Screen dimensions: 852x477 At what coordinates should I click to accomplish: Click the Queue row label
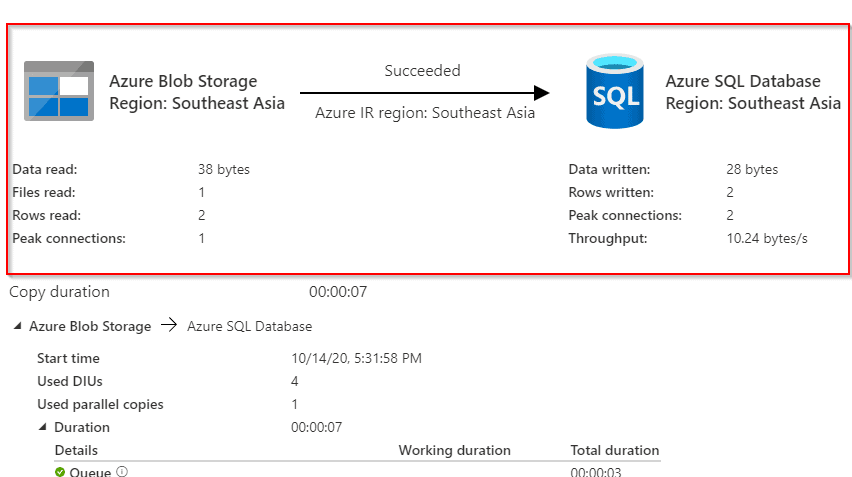click(90, 472)
